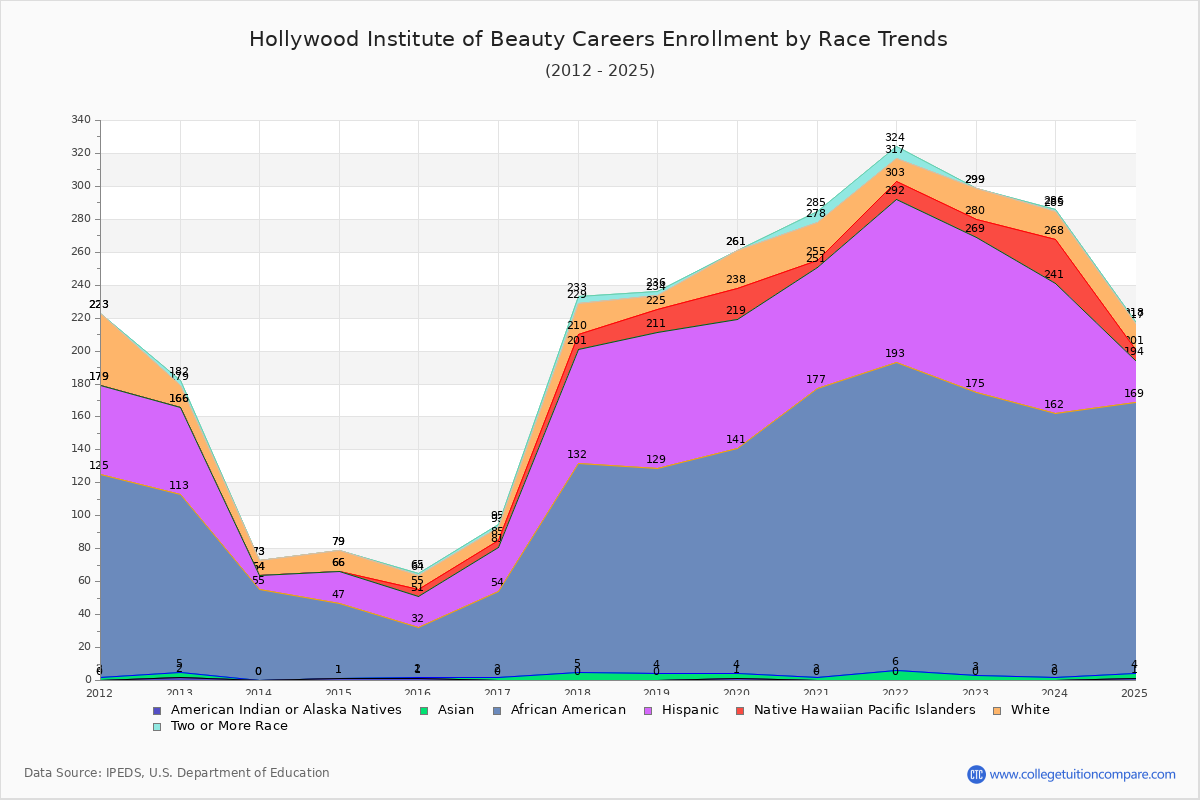Click the Data Source IPEDS caption

(x=177, y=773)
